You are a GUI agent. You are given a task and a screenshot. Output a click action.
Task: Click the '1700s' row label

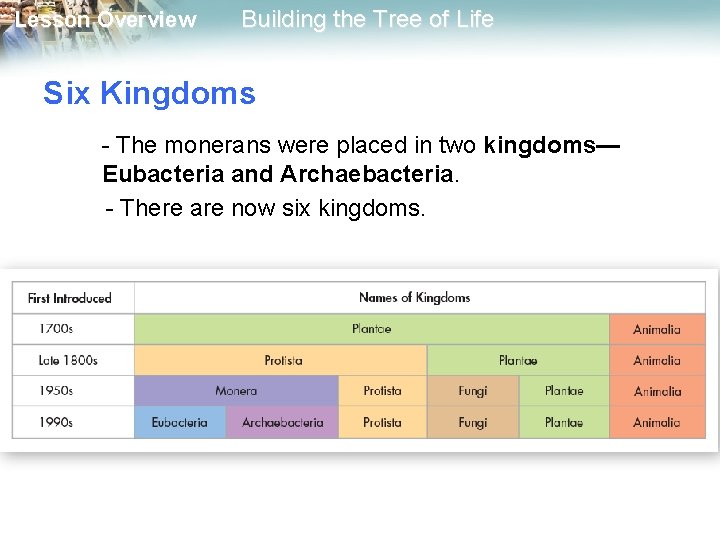click(56, 329)
